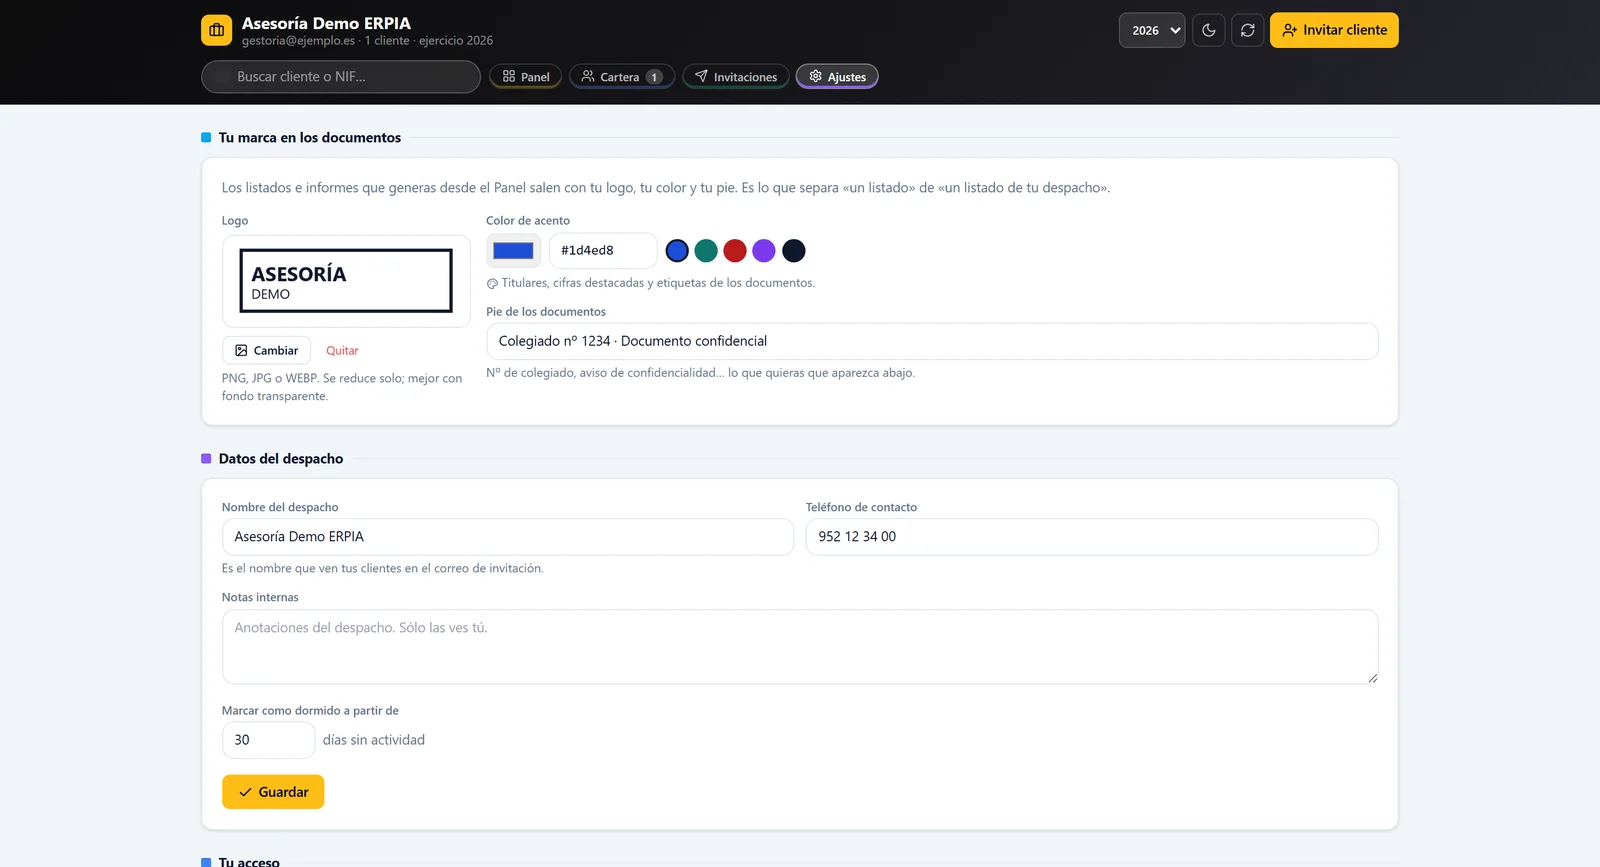This screenshot has width=1600, height=867.
Task: Select the red accent color preset
Action: point(735,251)
